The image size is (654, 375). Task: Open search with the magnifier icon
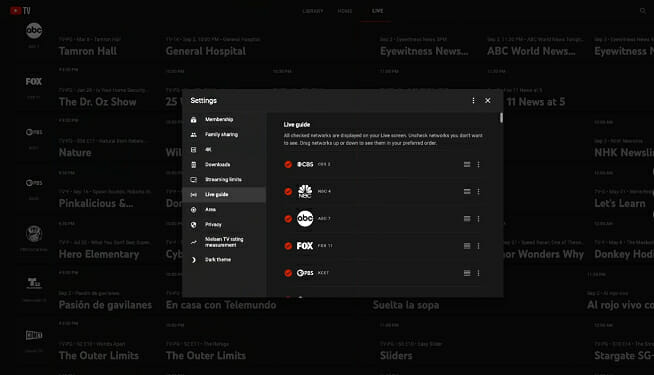[643, 11]
